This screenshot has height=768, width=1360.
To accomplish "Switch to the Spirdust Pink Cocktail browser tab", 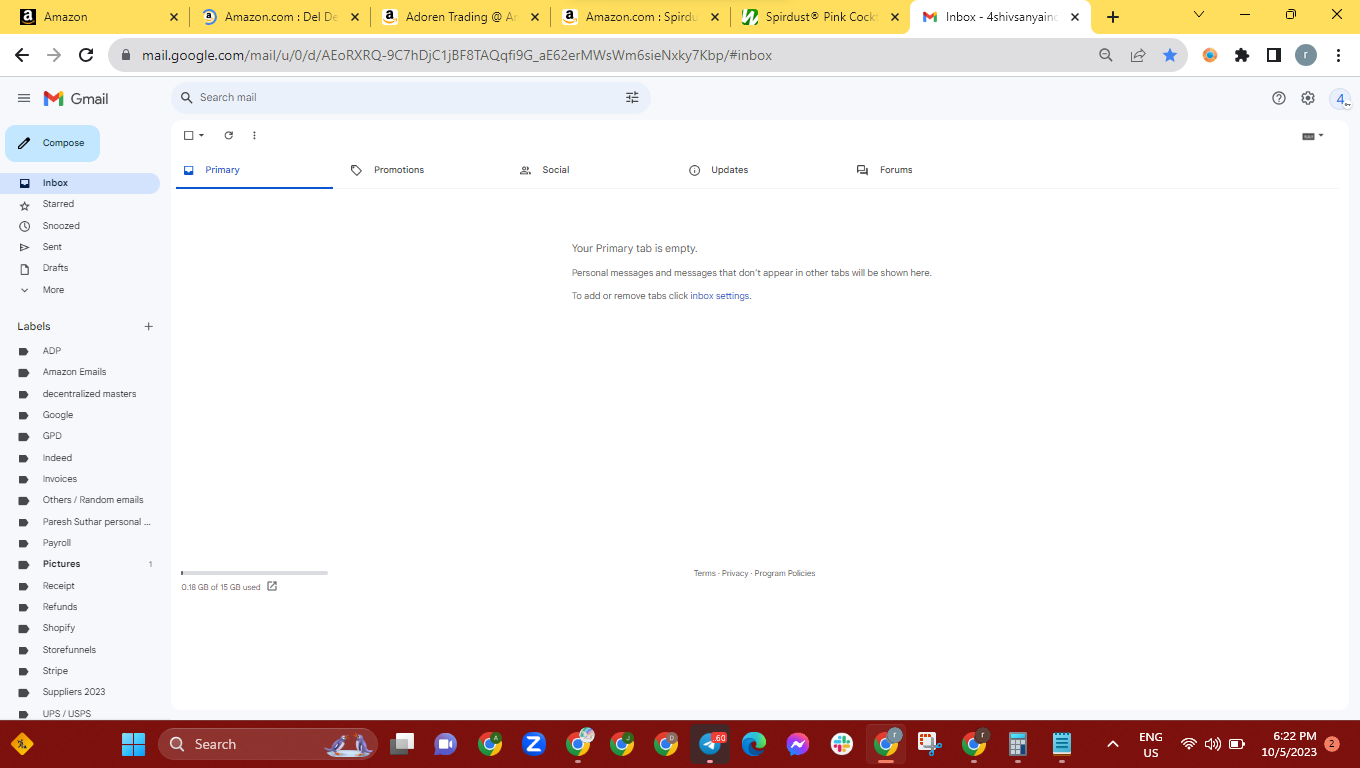I will 820,17.
